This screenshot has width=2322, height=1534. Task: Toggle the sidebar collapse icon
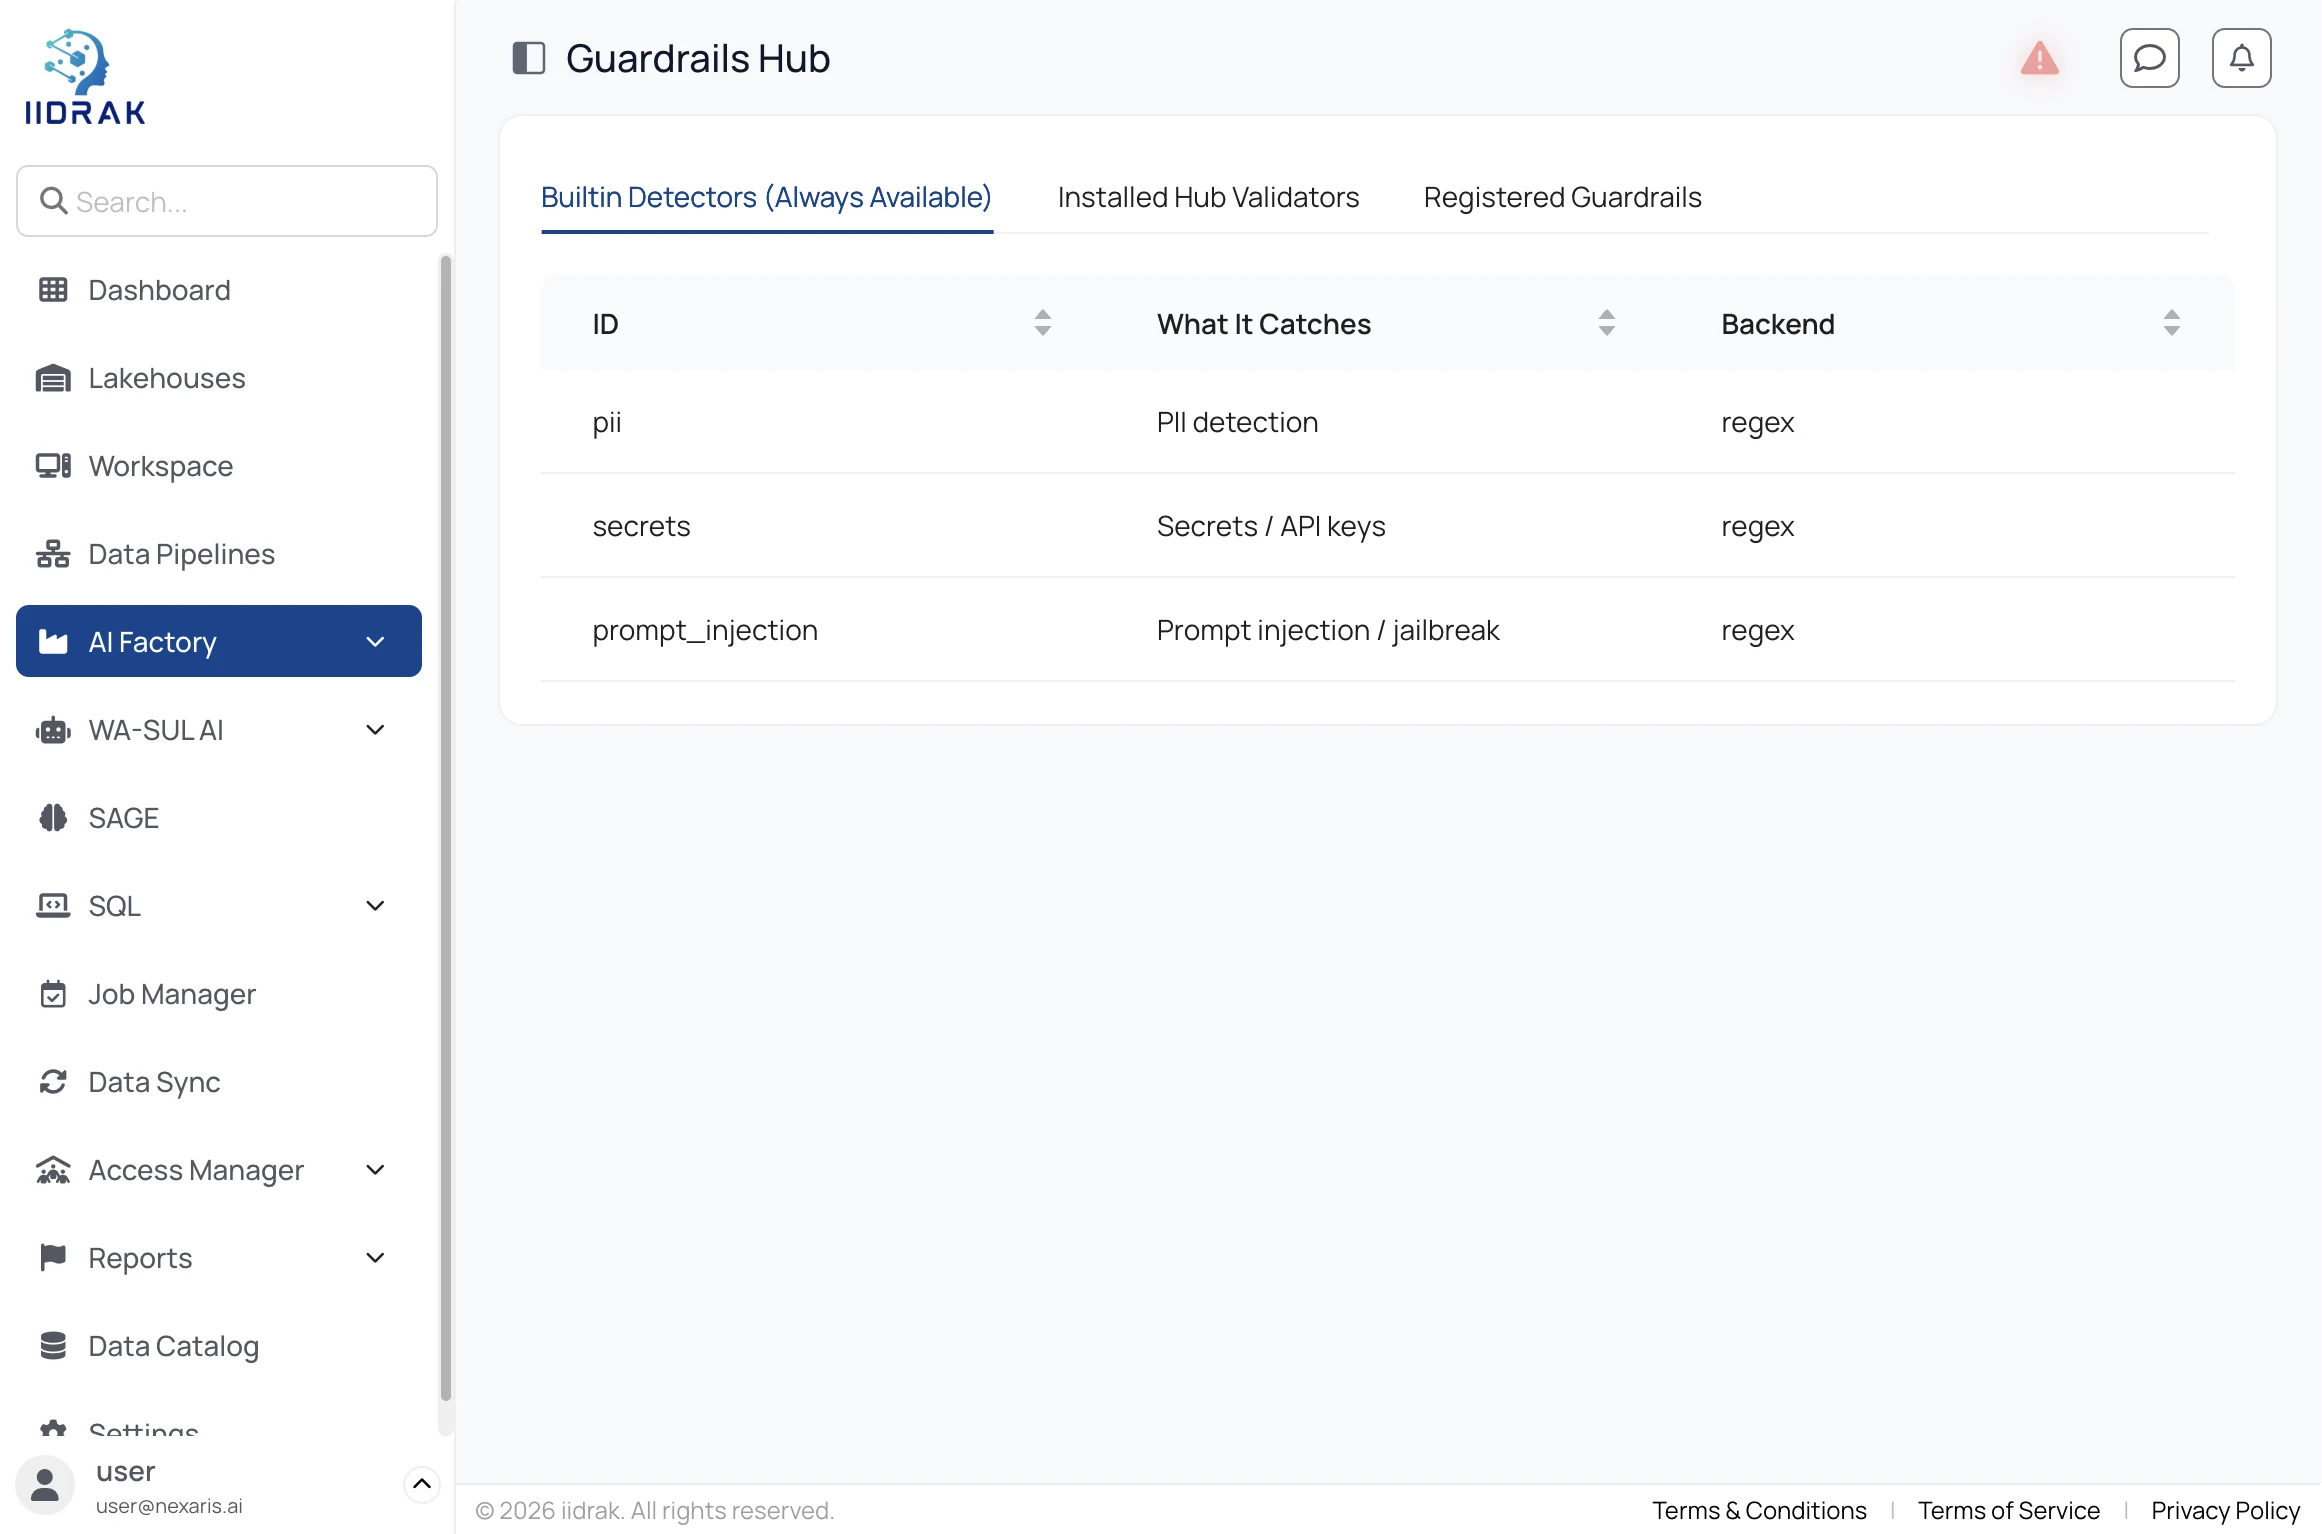click(x=528, y=58)
